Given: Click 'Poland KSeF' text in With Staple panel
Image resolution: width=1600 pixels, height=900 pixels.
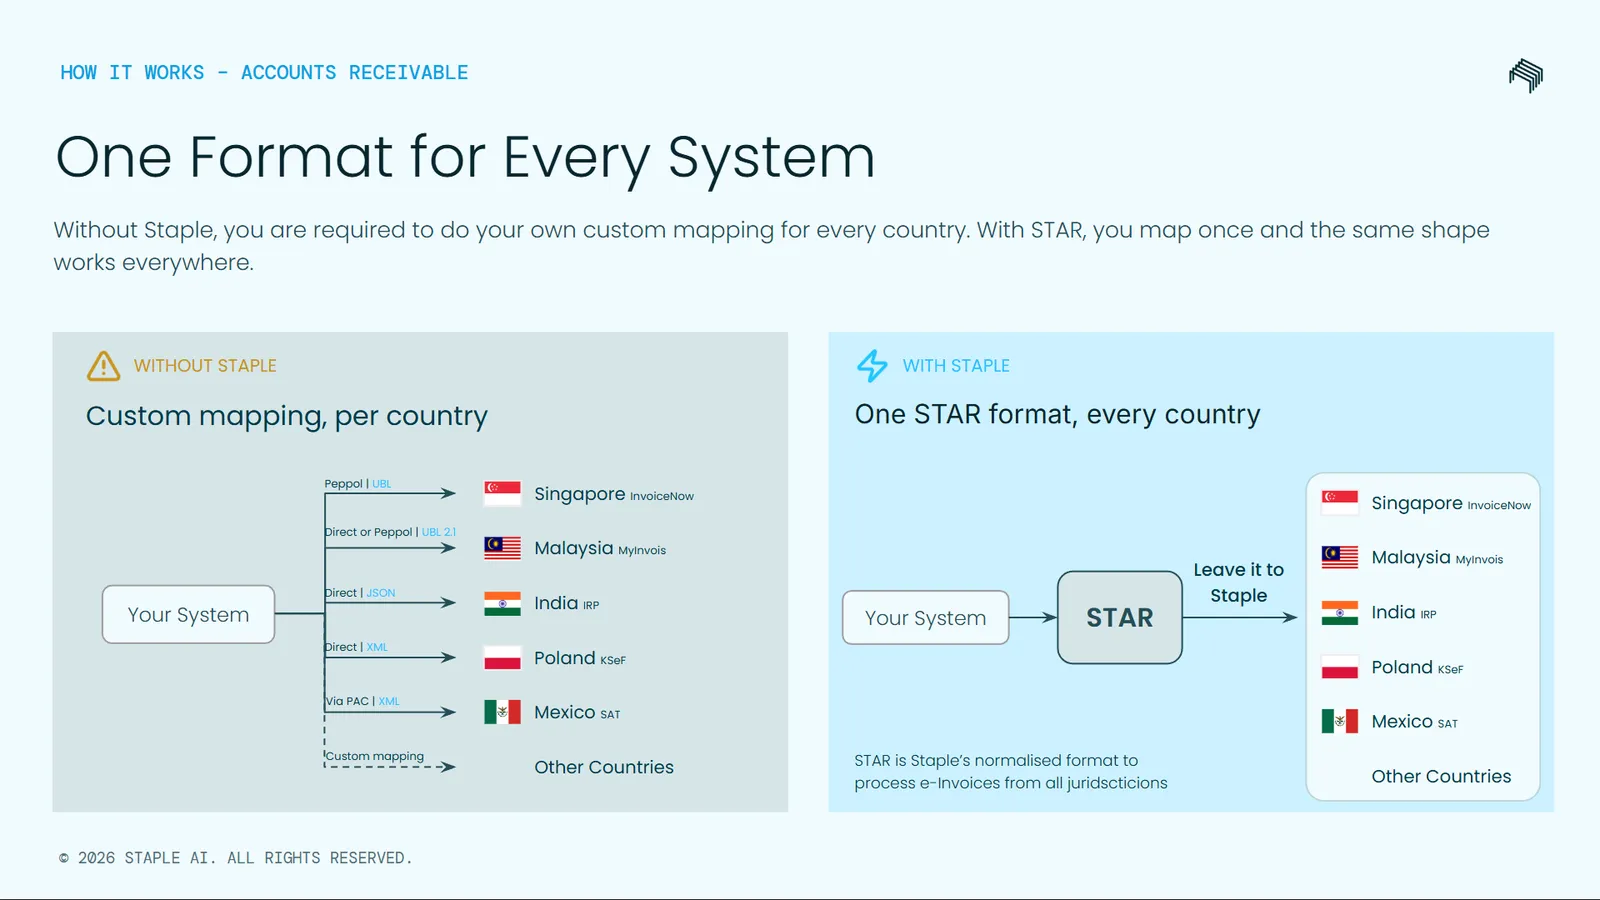Looking at the screenshot, I should (1417, 667).
